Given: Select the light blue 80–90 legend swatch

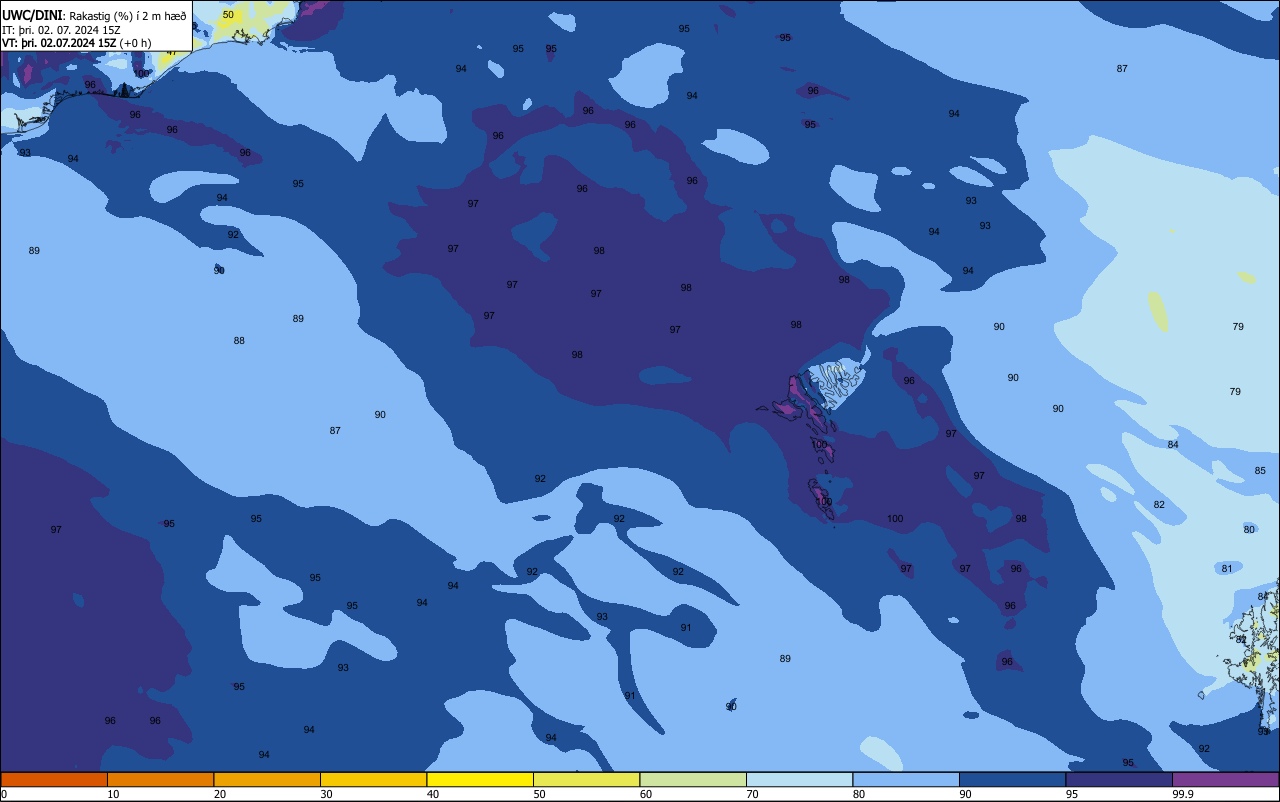Looking at the screenshot, I should coord(906,779).
